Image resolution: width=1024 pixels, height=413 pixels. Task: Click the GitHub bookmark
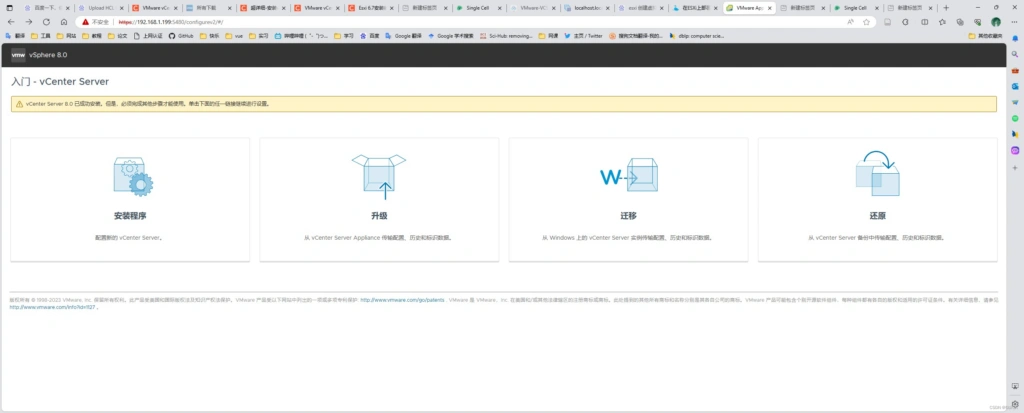182,36
